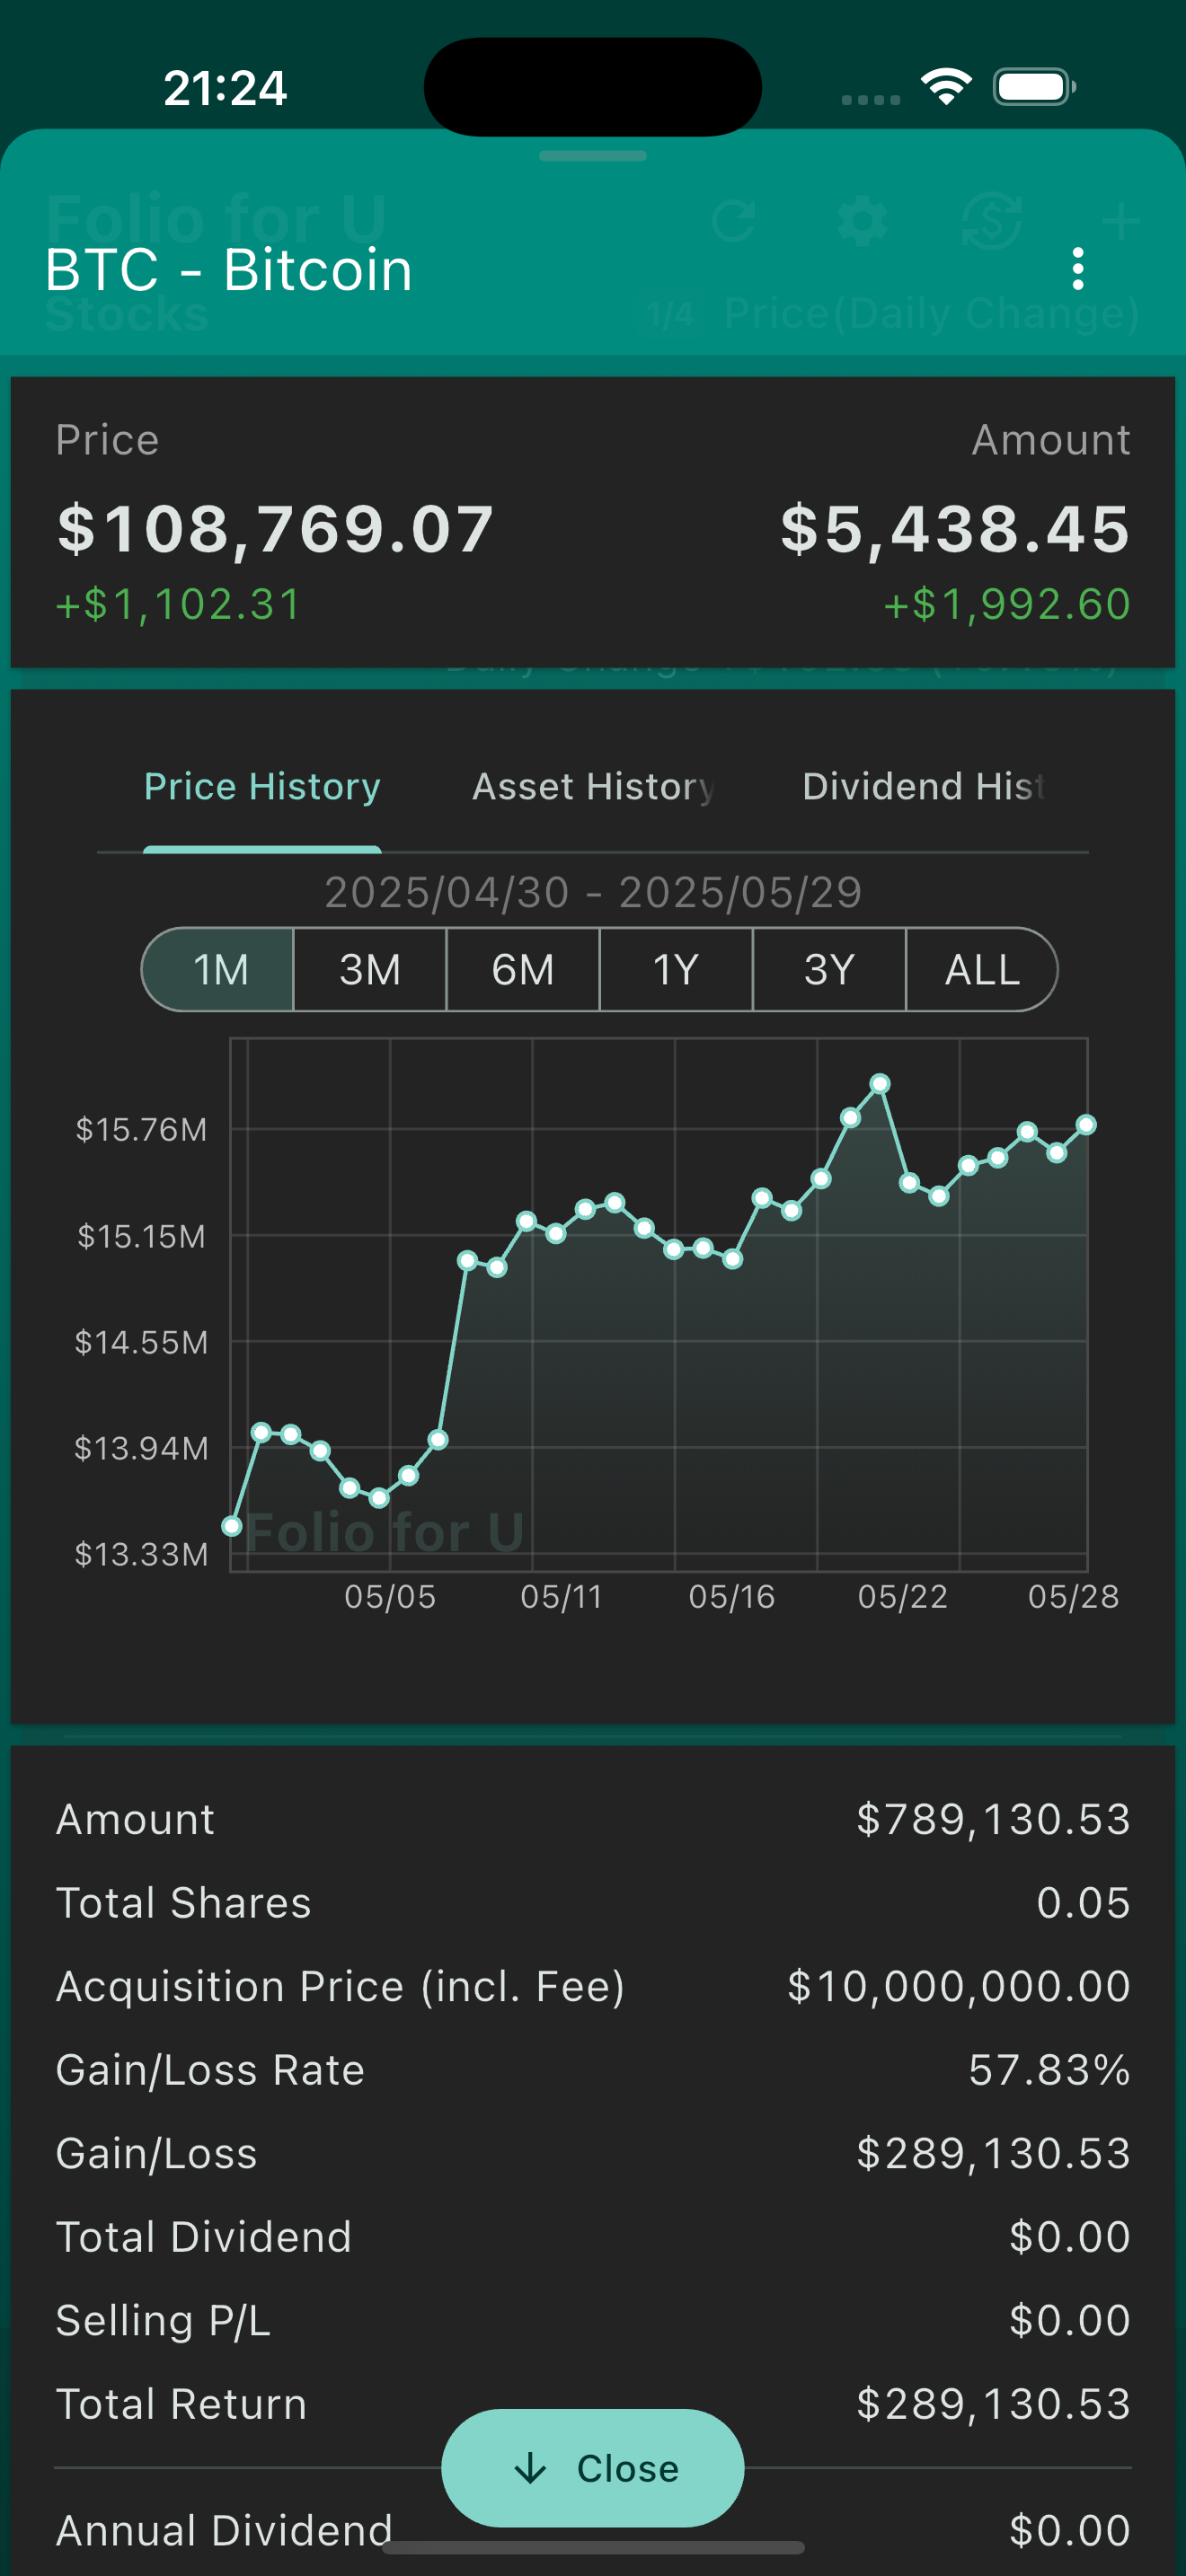Select the 6M time range

[x=523, y=970]
